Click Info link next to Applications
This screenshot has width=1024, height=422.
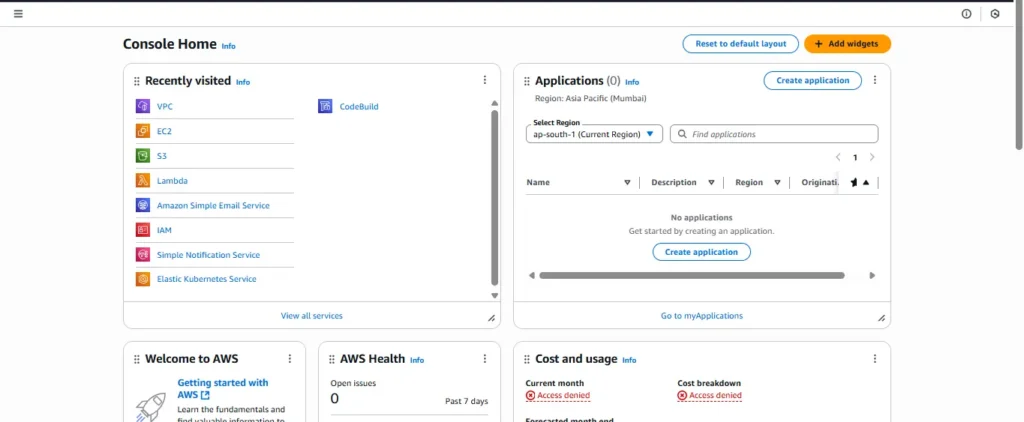tap(632, 82)
